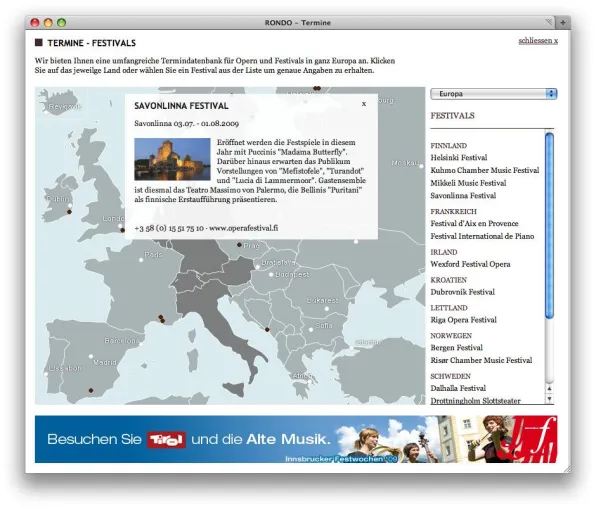Viewport: 596px width, 508px height.
Task: Select Savonlinna Festival in list
Action: 463,195
